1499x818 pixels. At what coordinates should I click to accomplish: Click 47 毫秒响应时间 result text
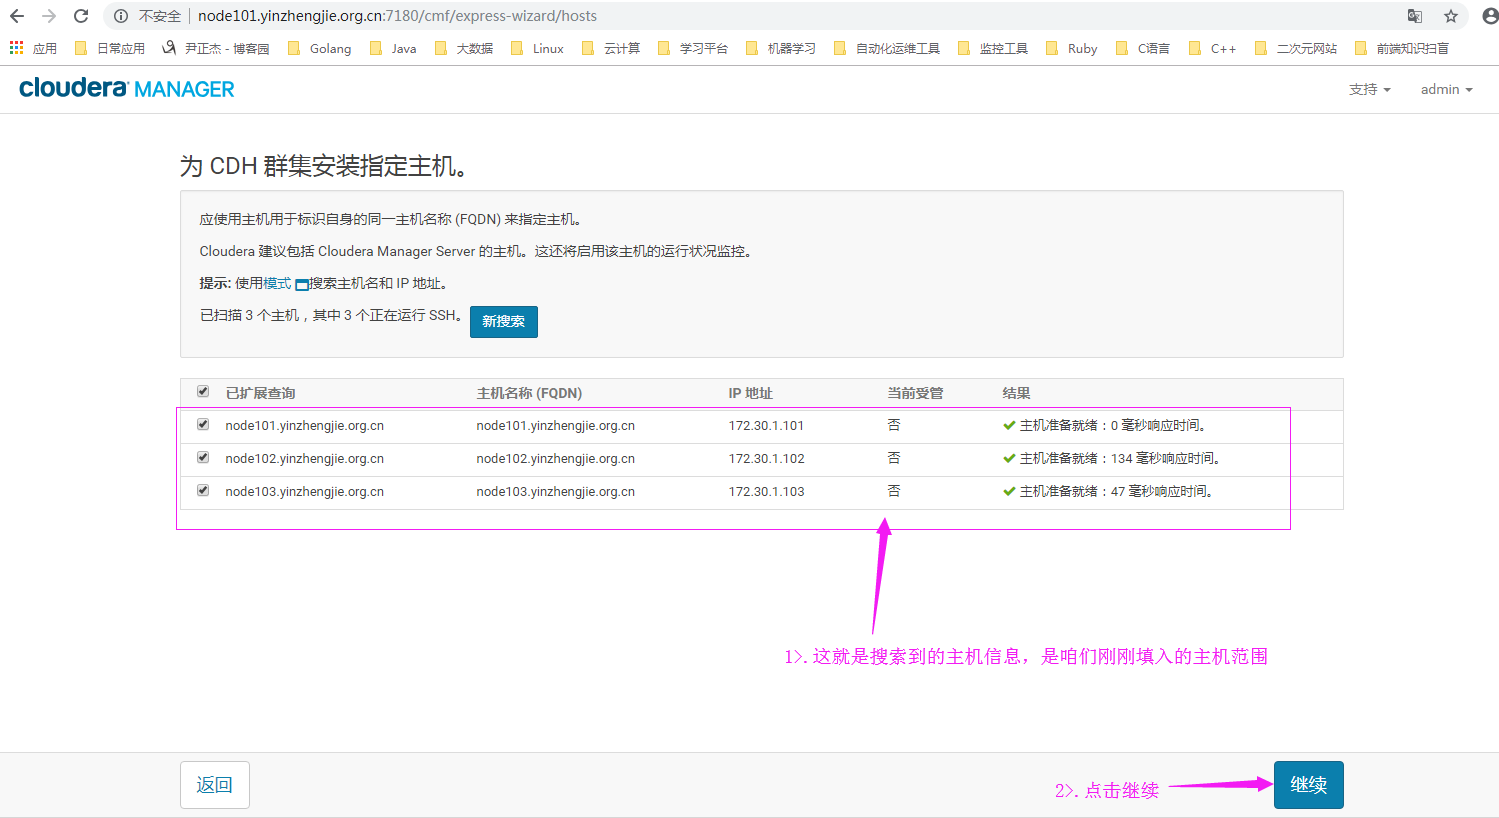1161,492
